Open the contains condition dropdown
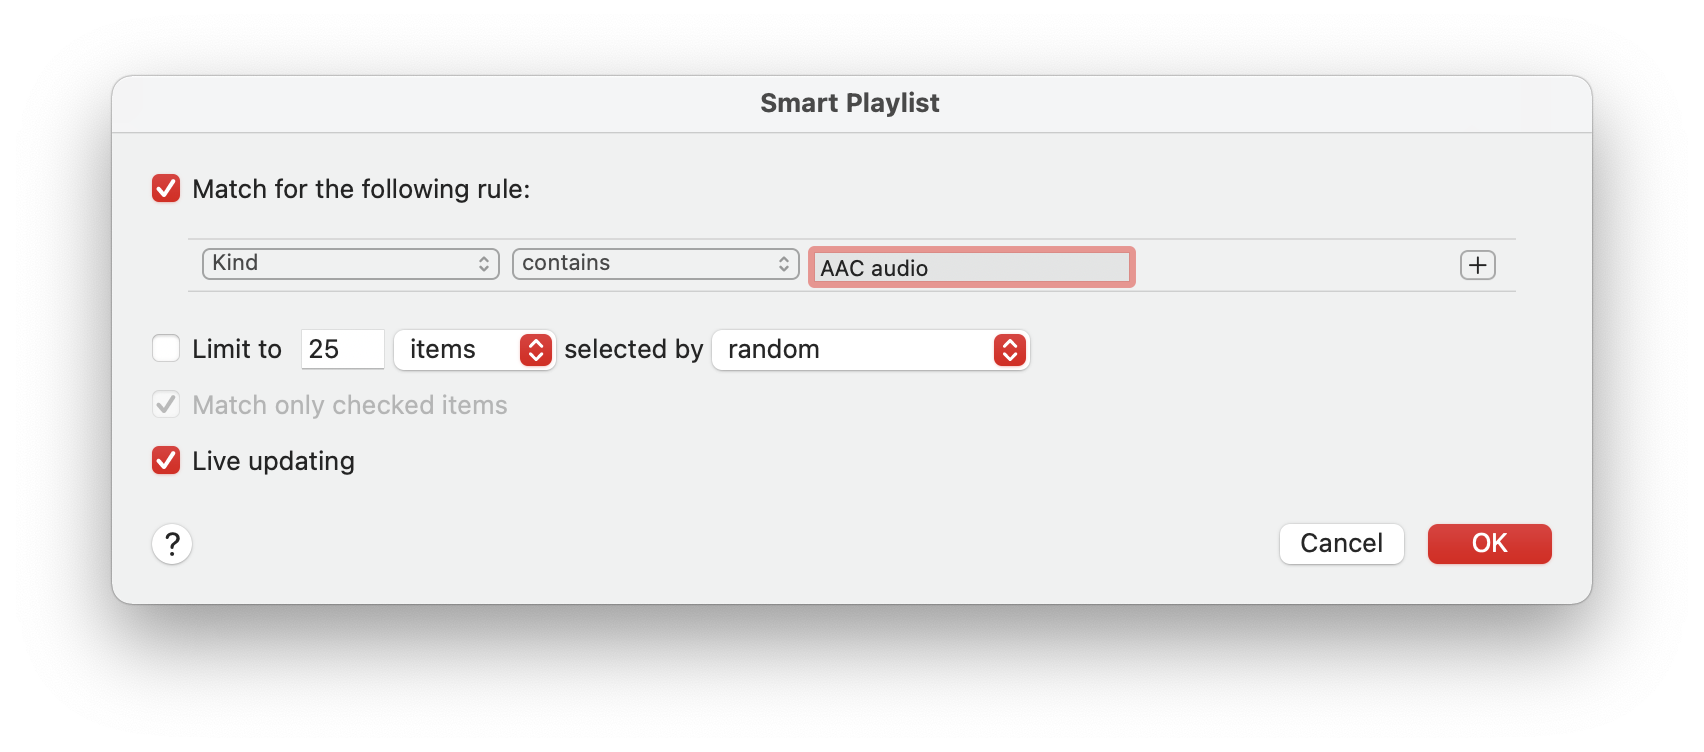Screen dimensions: 1704x752 coord(656,264)
